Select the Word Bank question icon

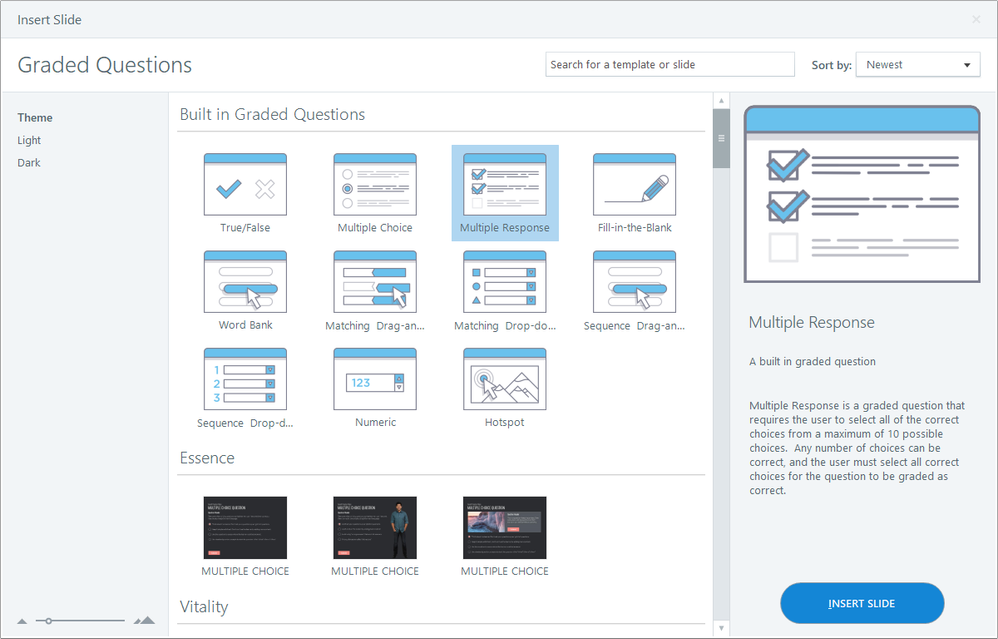point(245,282)
